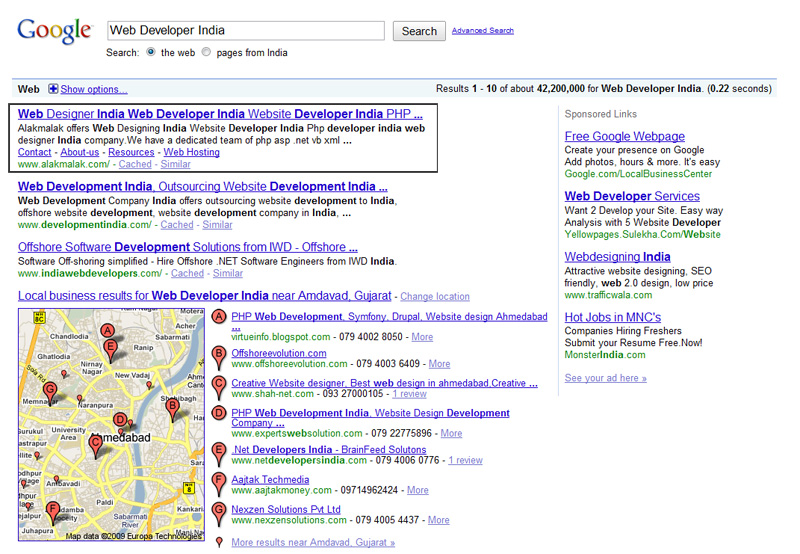
Task: Open Free Google Webpage sponsored link
Action: point(624,136)
